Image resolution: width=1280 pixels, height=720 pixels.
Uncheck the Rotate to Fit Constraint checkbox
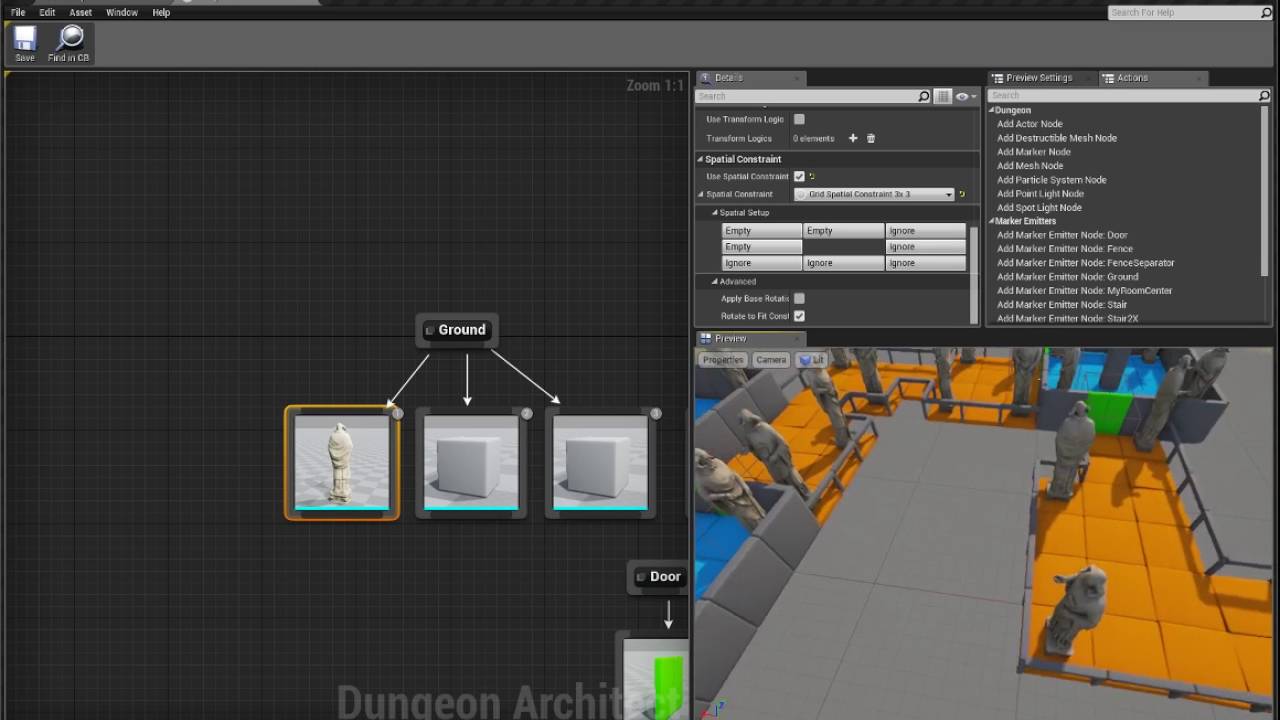pyautogui.click(x=799, y=316)
